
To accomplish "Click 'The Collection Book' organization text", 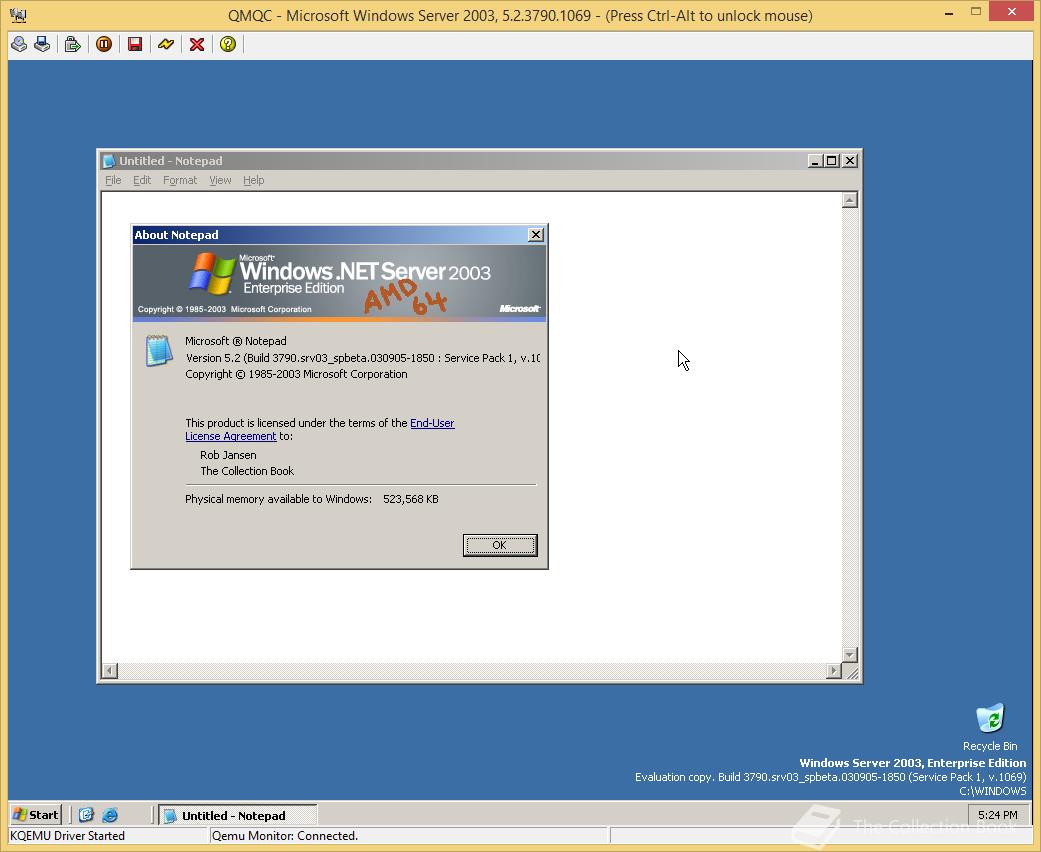I will tap(247, 471).
